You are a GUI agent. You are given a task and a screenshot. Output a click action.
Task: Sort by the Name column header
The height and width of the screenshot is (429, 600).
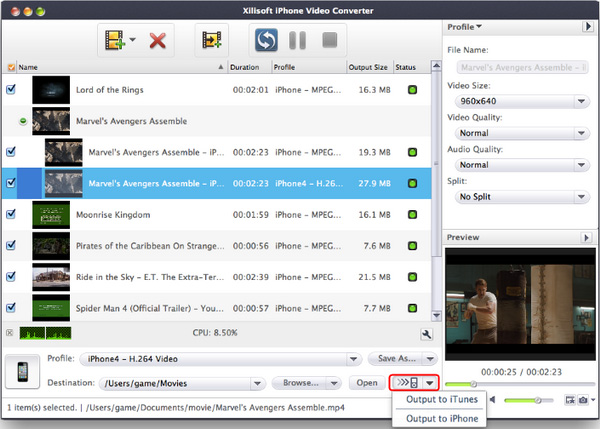coord(122,67)
